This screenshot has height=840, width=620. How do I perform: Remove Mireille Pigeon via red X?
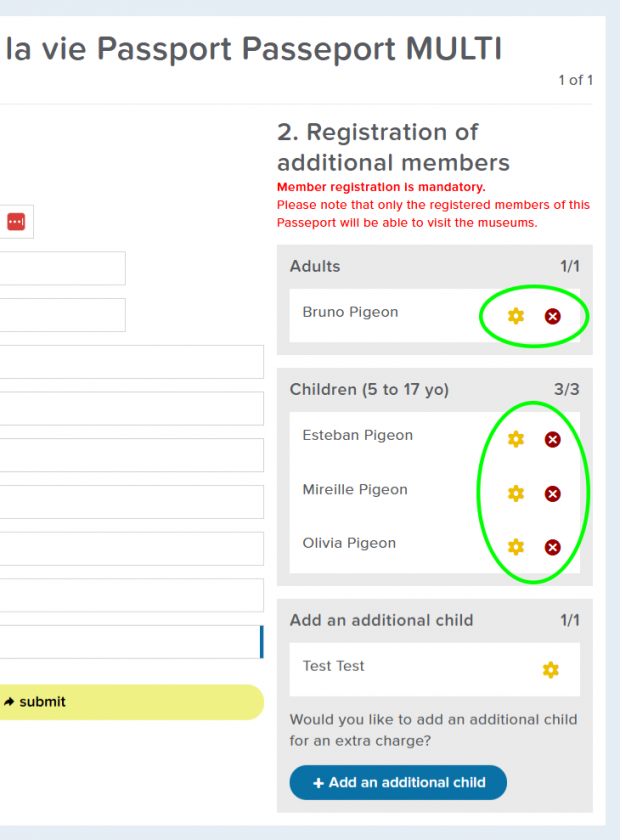click(552, 493)
